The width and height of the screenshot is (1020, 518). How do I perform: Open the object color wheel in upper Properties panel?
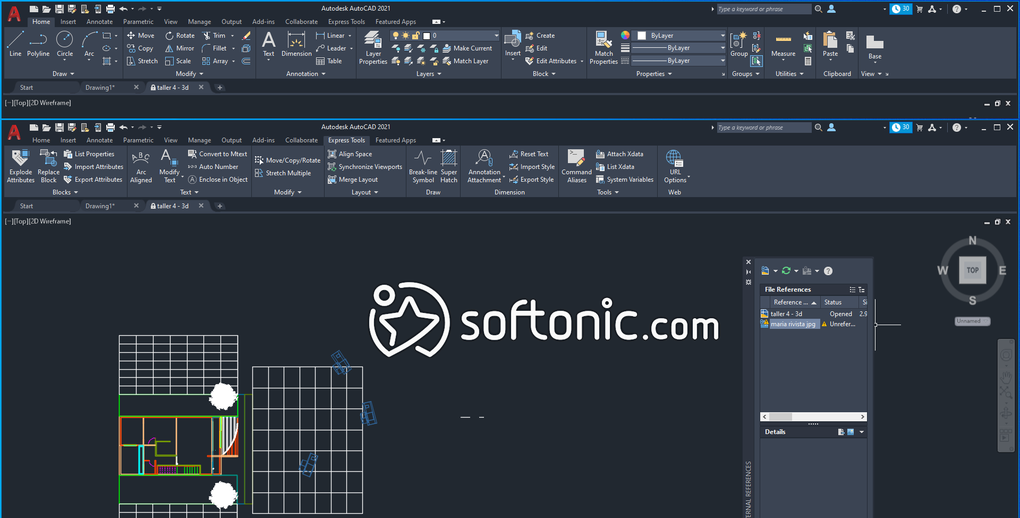click(625, 36)
